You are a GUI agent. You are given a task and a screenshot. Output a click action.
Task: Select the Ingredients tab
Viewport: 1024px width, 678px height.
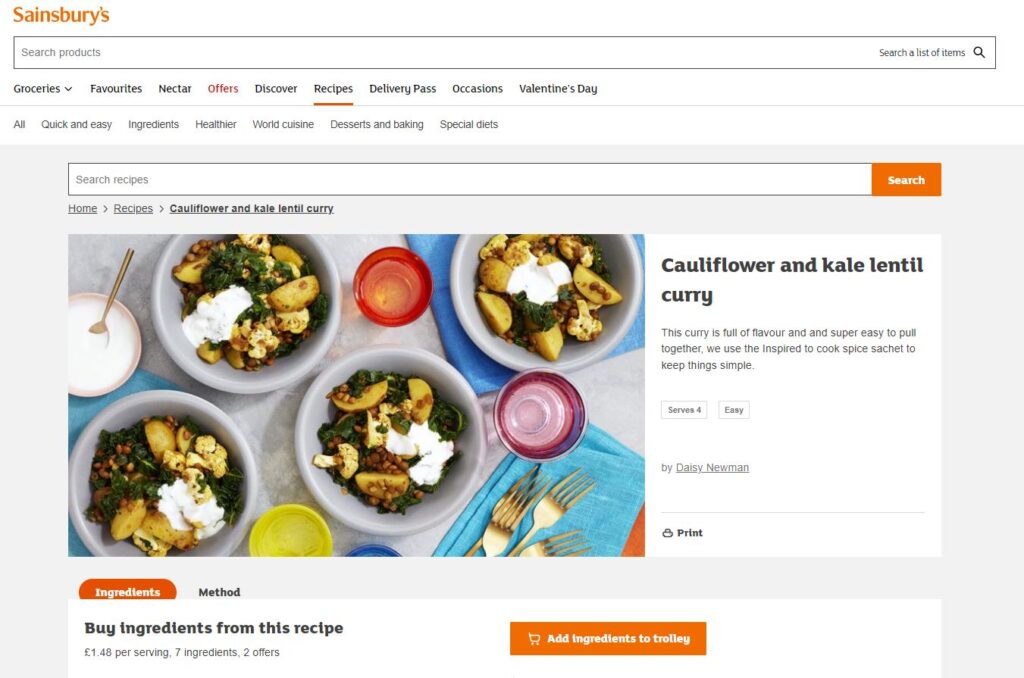127,590
